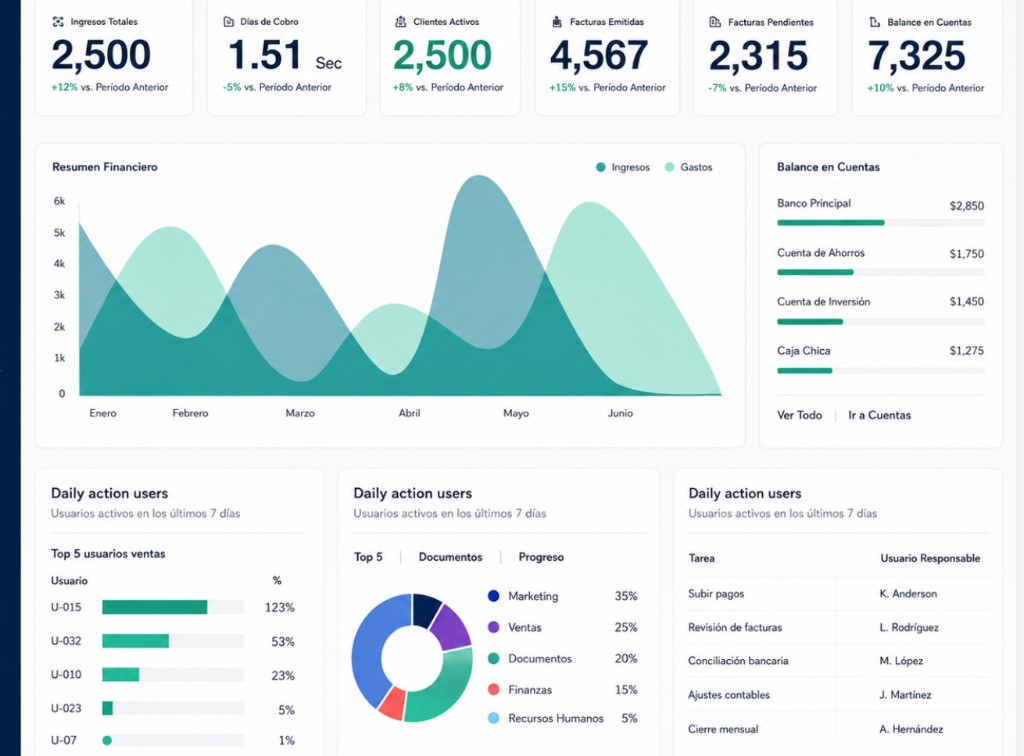Click the Top 5 usuarios ventas heading
Image resolution: width=1024 pixels, height=756 pixels.
108,554
